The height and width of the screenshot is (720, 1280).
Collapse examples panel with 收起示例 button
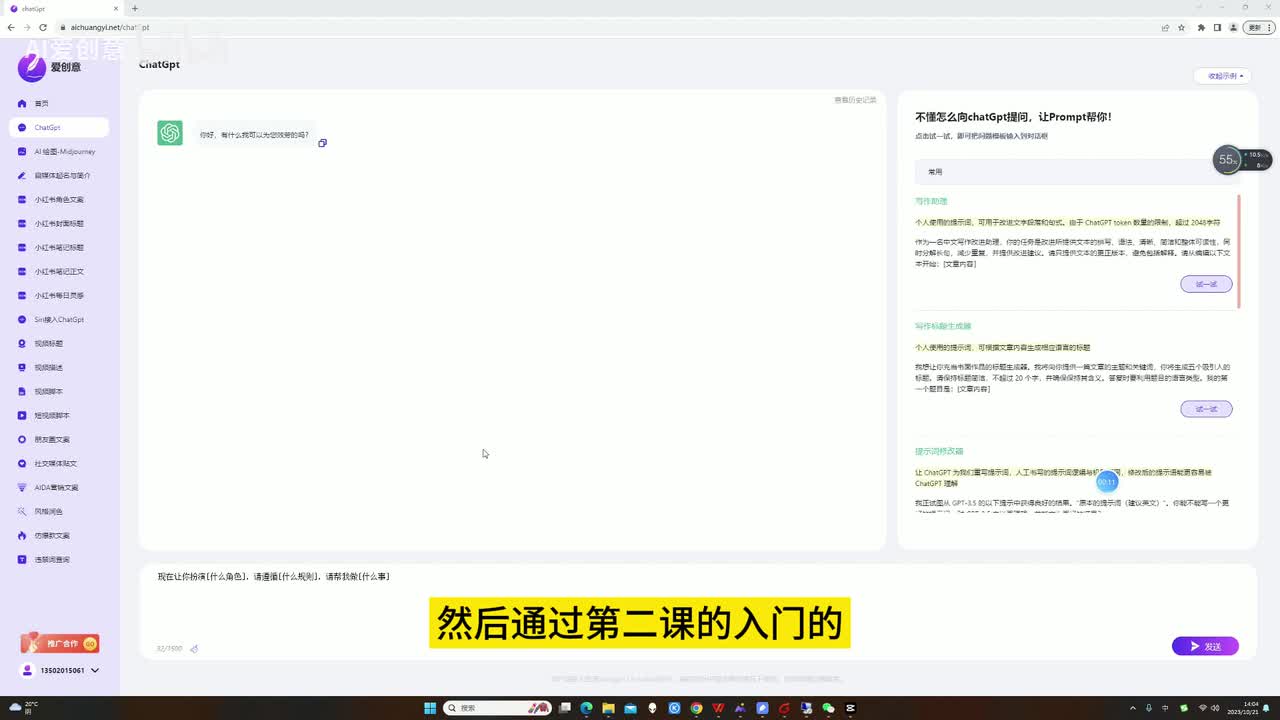click(1222, 76)
